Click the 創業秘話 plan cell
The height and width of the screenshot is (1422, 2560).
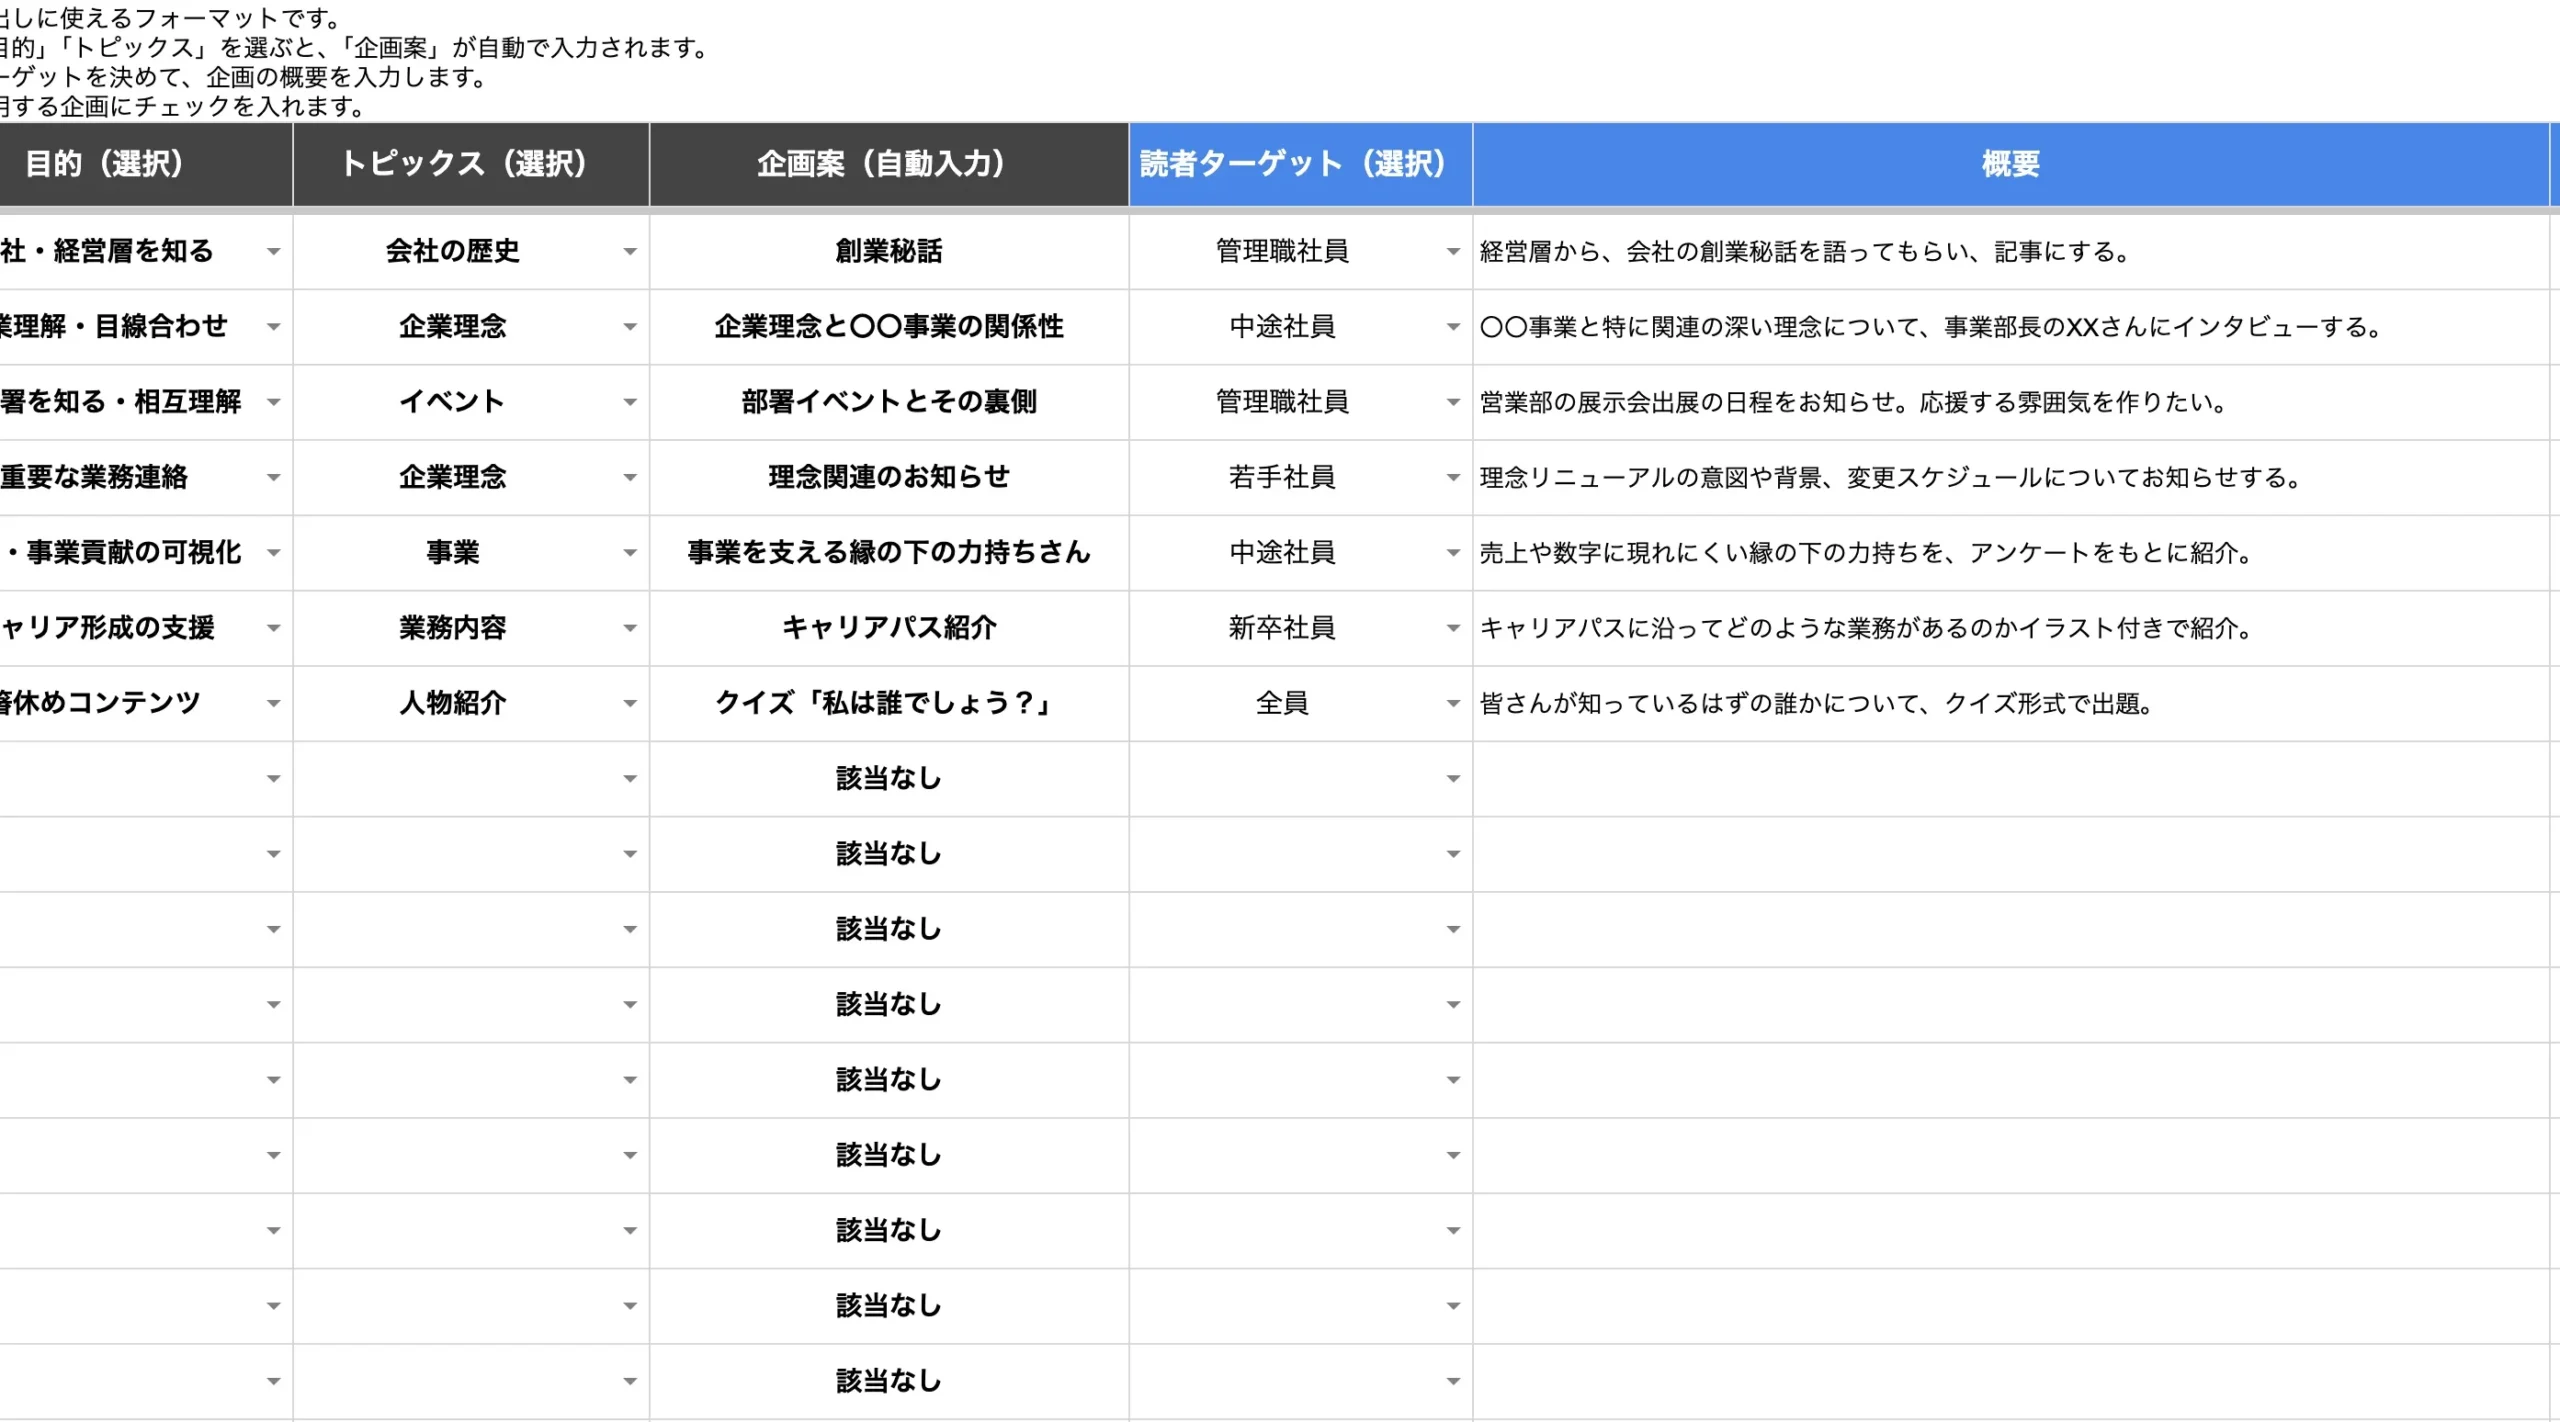[x=889, y=252]
